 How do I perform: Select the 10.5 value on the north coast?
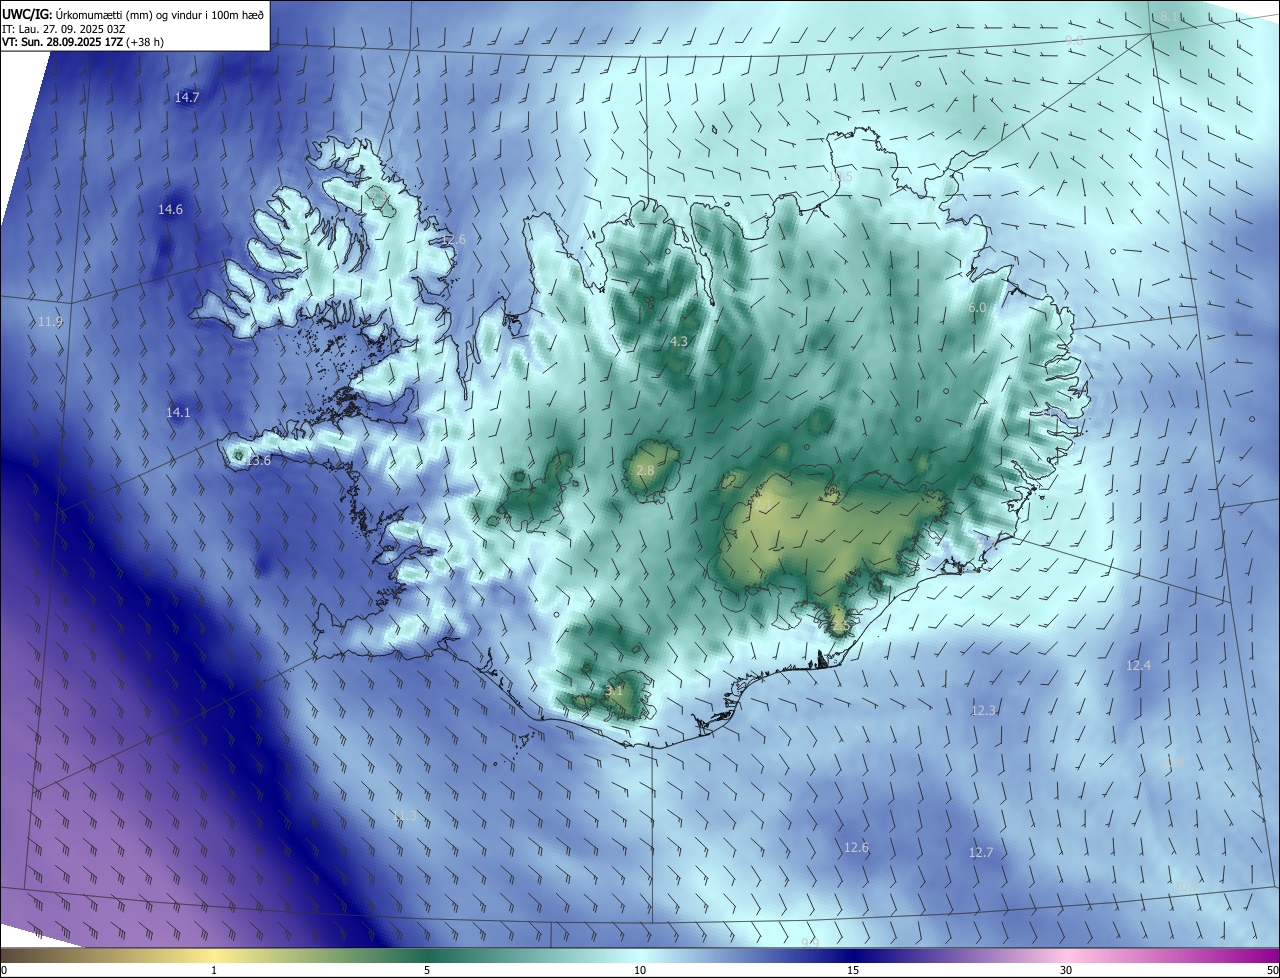pos(841,177)
